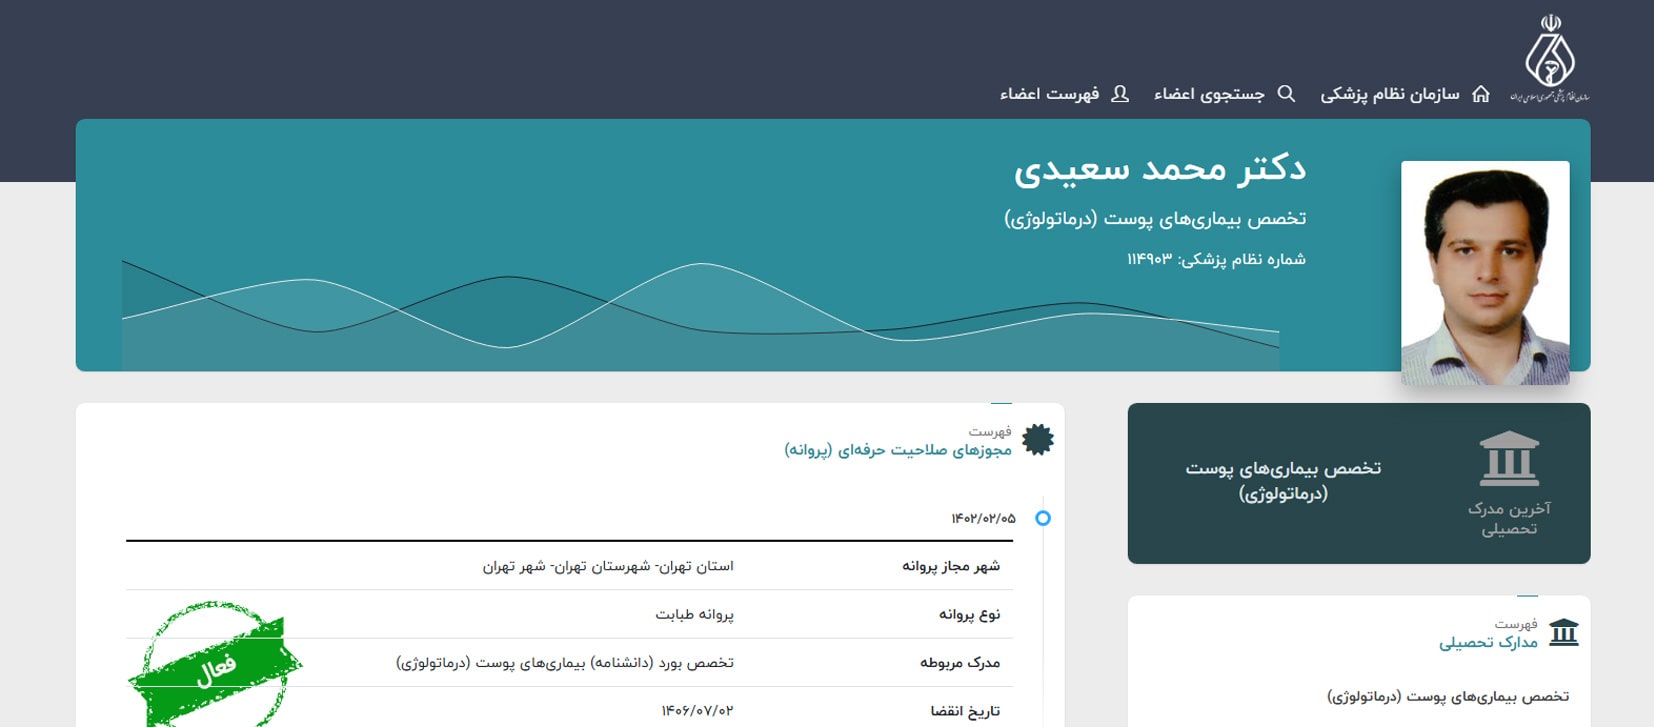Click the شهر مجاز پروانه label
1654x727 pixels.
[x=951, y=566]
